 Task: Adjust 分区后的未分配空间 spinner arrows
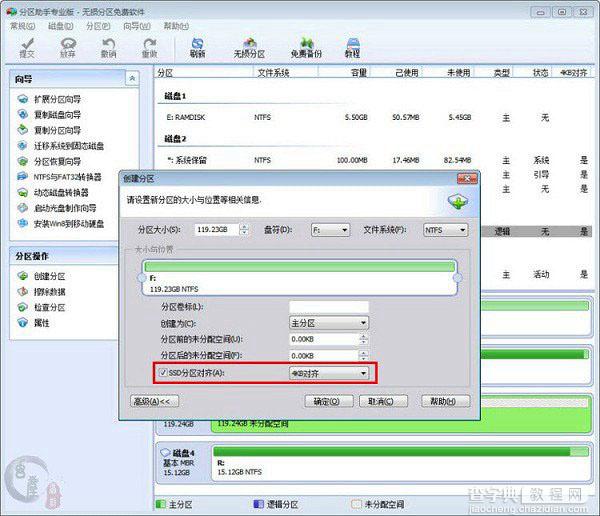(x=363, y=356)
